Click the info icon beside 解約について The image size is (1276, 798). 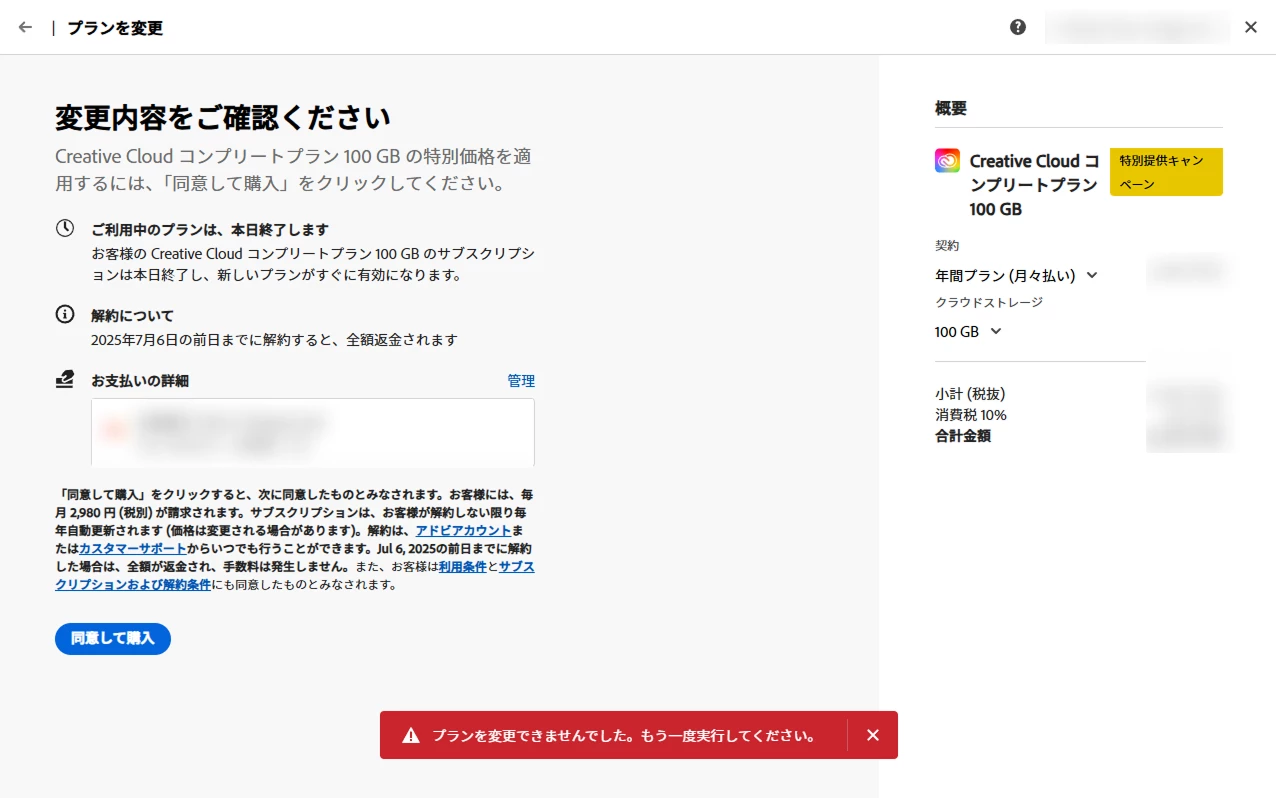pyautogui.click(x=65, y=314)
